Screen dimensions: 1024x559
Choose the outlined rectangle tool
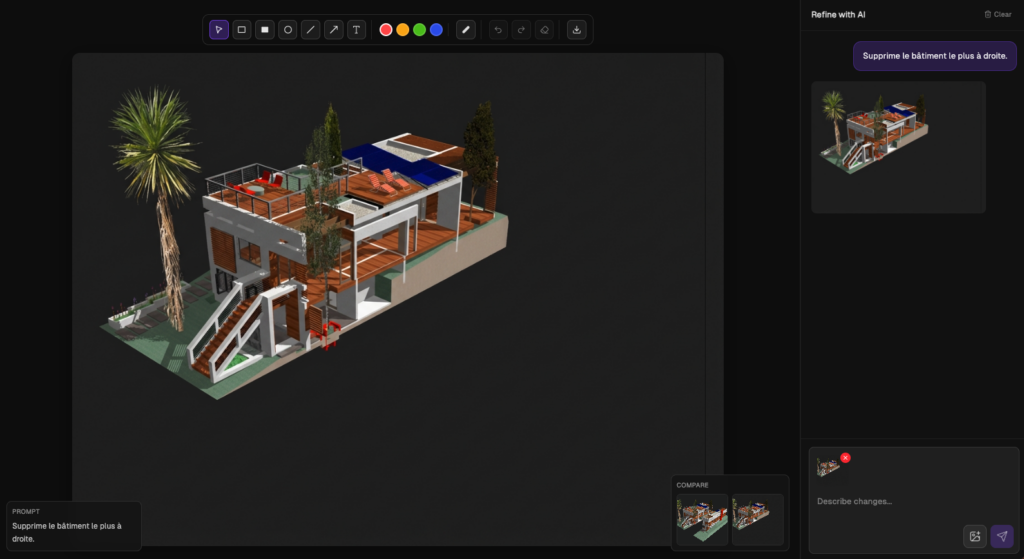tap(242, 30)
